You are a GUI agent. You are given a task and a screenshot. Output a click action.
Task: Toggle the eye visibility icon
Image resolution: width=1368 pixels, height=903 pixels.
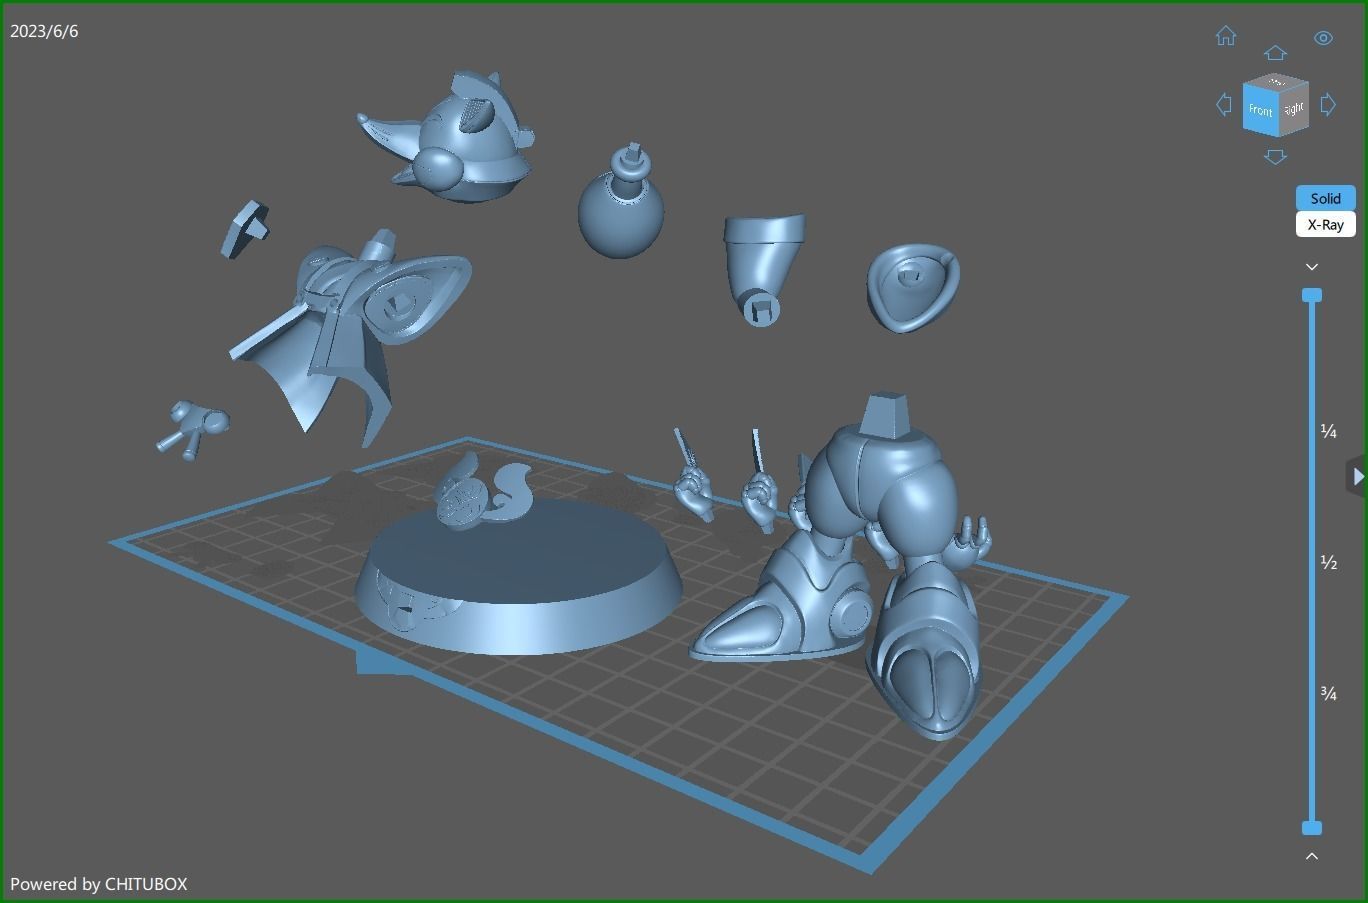coord(1323,38)
